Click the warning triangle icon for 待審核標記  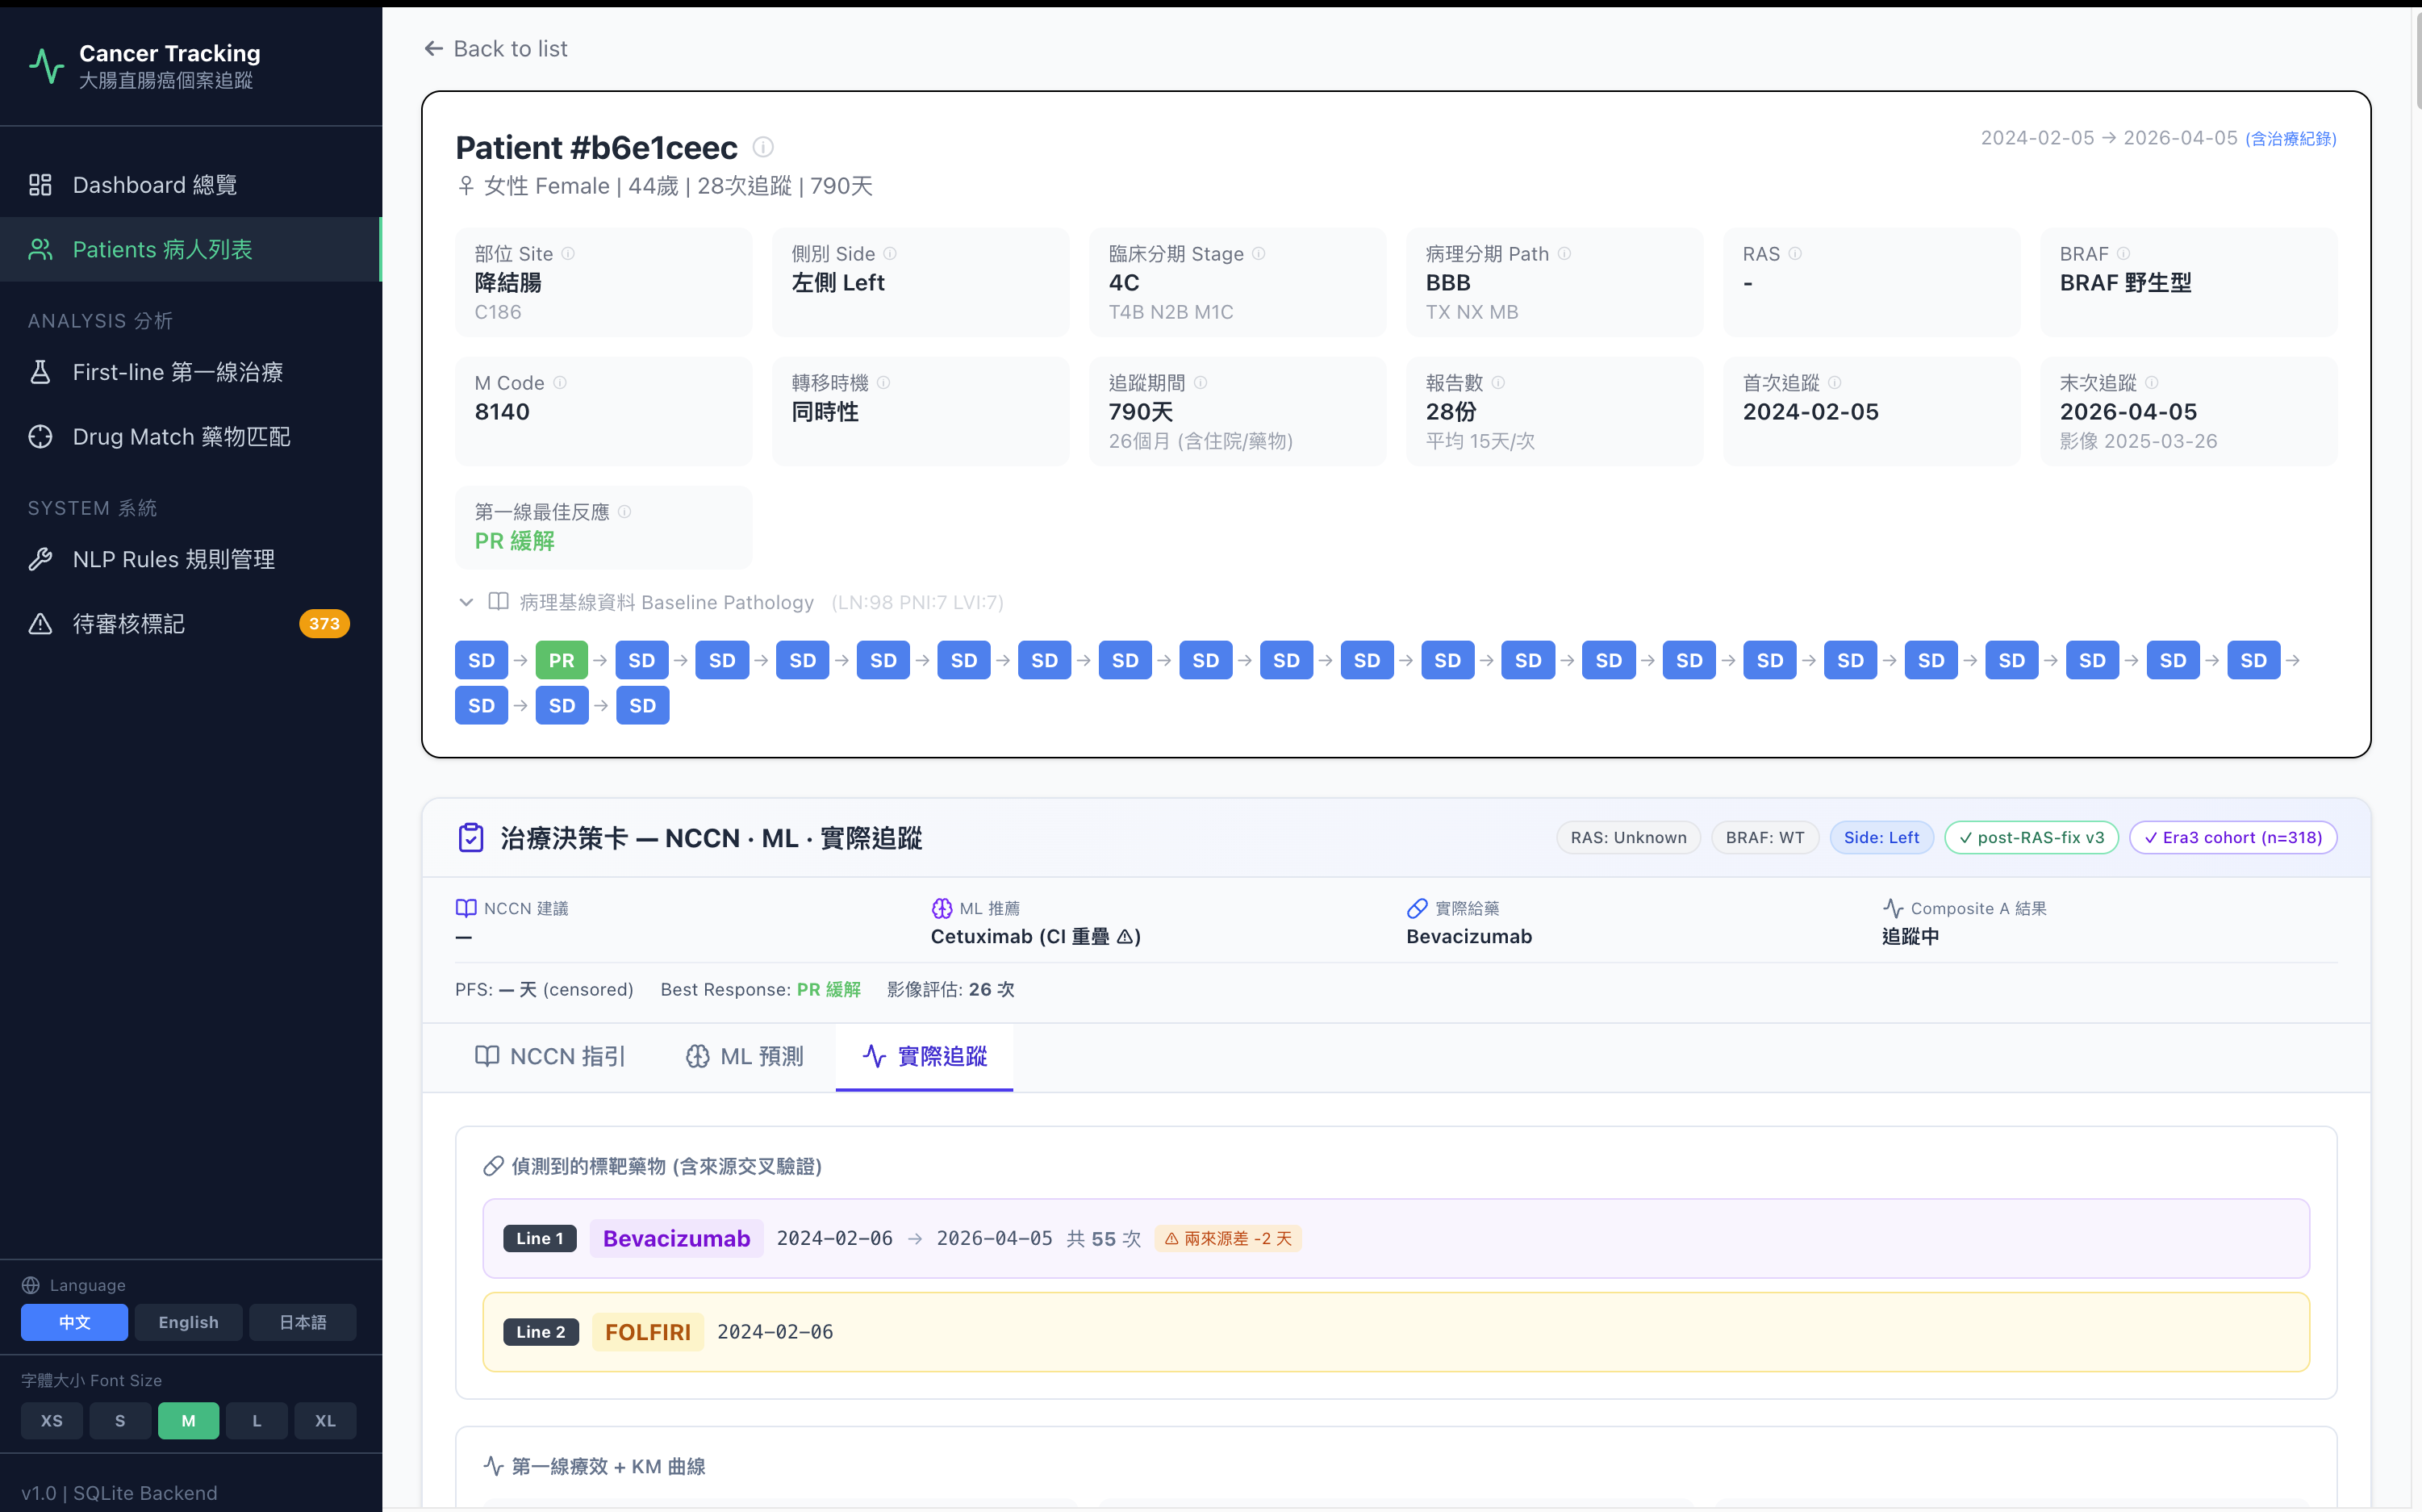(40, 624)
